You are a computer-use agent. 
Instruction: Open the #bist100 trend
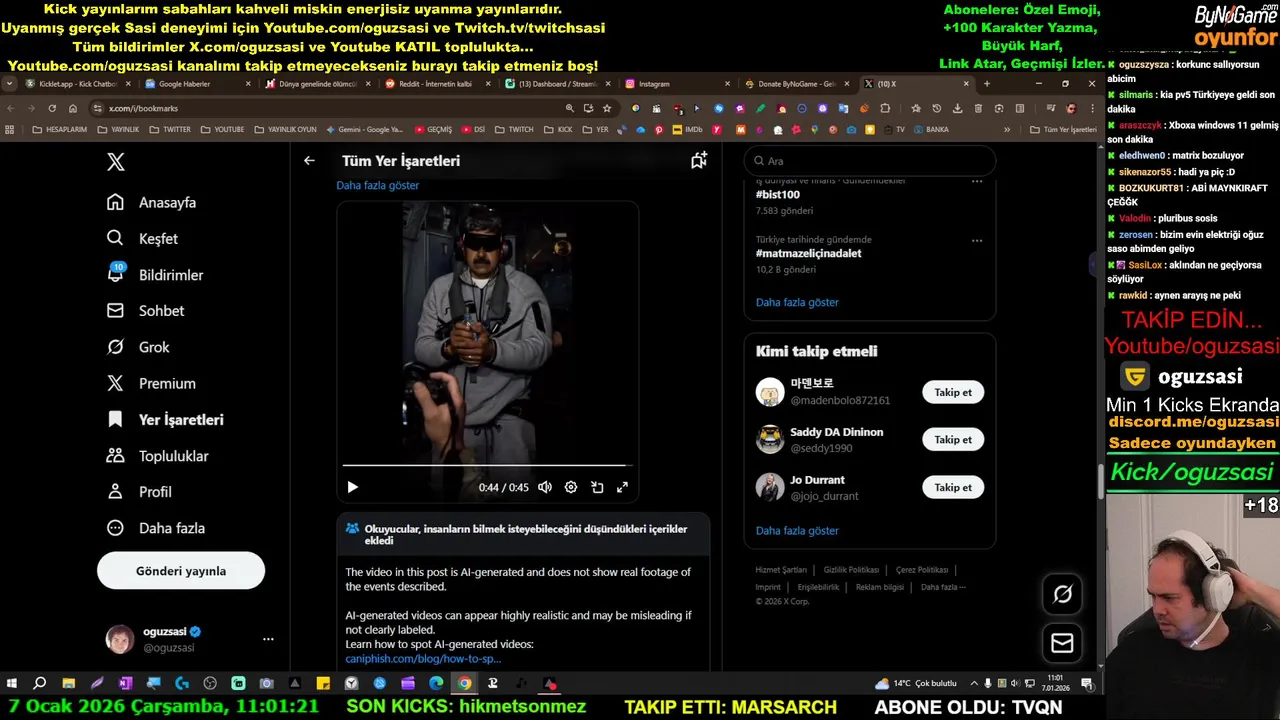tap(778, 195)
